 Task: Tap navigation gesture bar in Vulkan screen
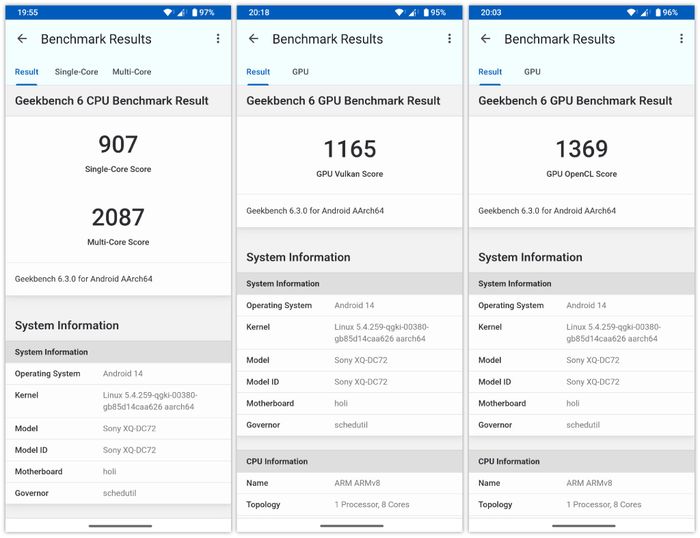pyautogui.click(x=352, y=526)
